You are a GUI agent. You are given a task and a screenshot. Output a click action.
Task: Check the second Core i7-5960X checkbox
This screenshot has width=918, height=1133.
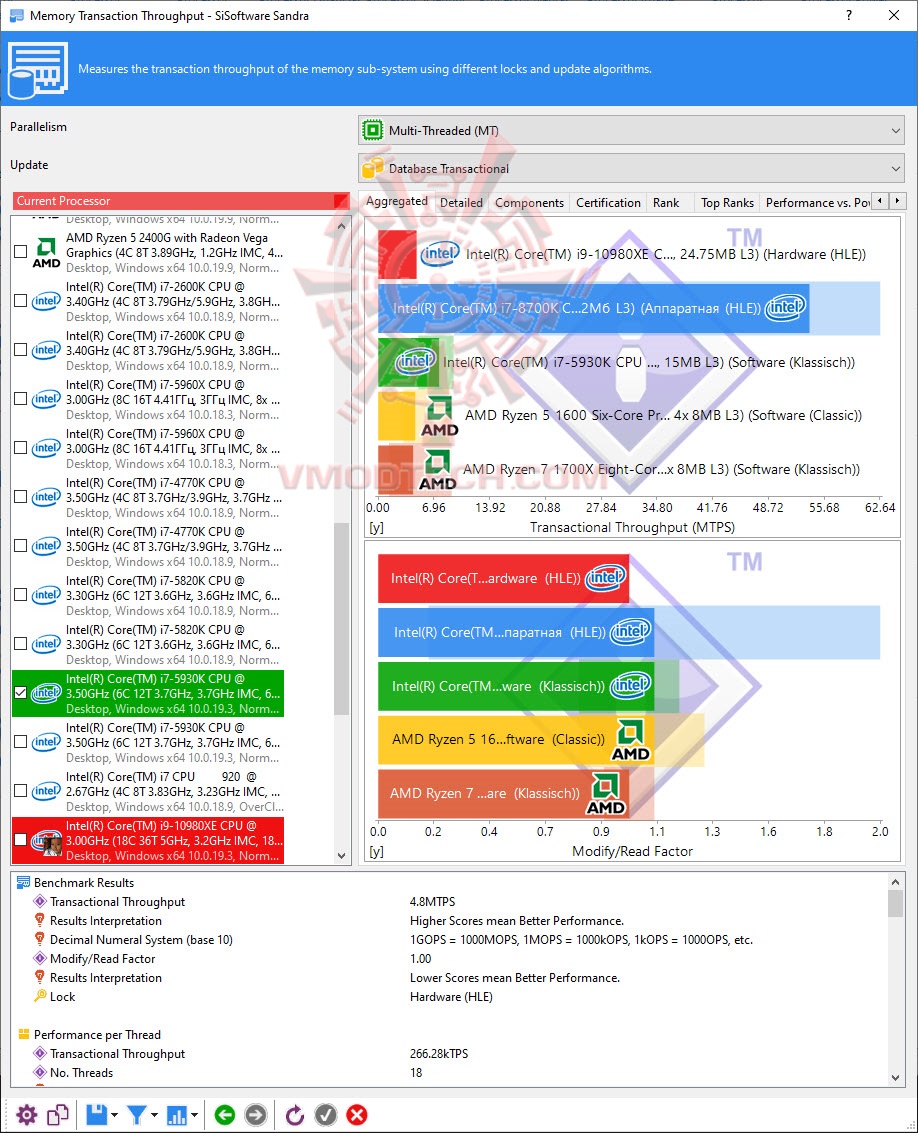coord(21,448)
